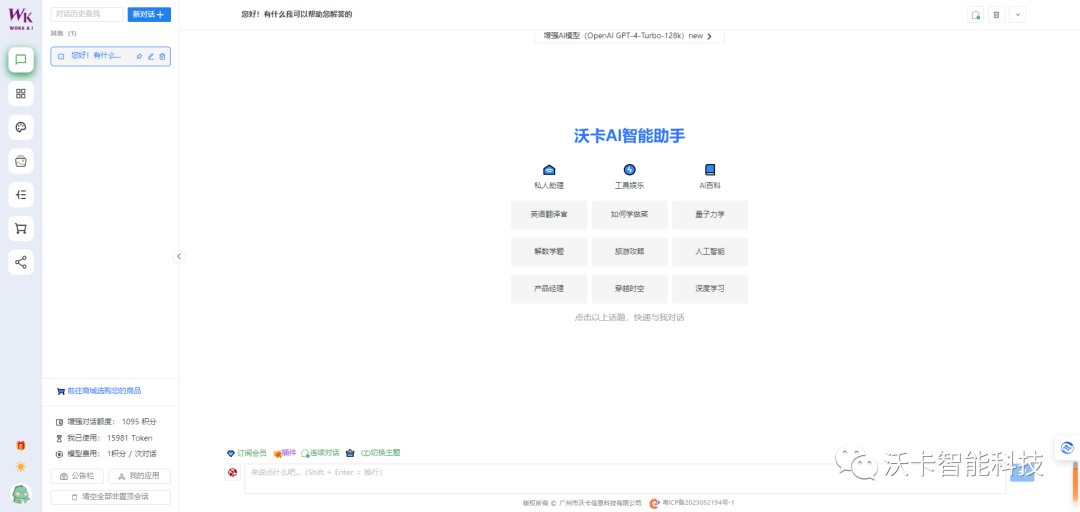Click the 人工智能 topic
The image size is (1080, 512).
(710, 252)
